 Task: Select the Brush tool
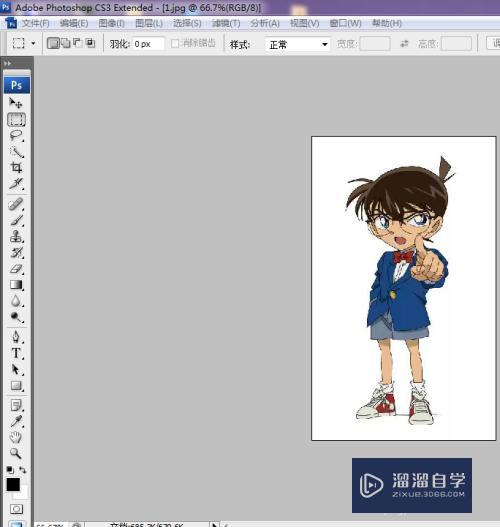click(x=16, y=220)
